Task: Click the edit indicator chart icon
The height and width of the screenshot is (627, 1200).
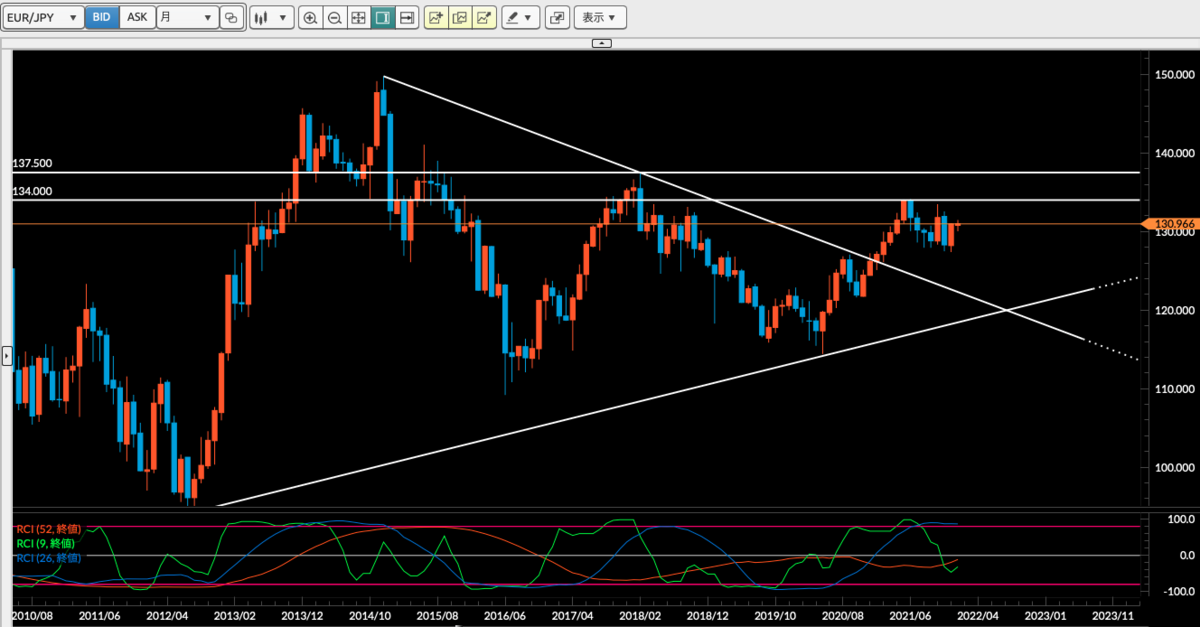Action: point(460,17)
